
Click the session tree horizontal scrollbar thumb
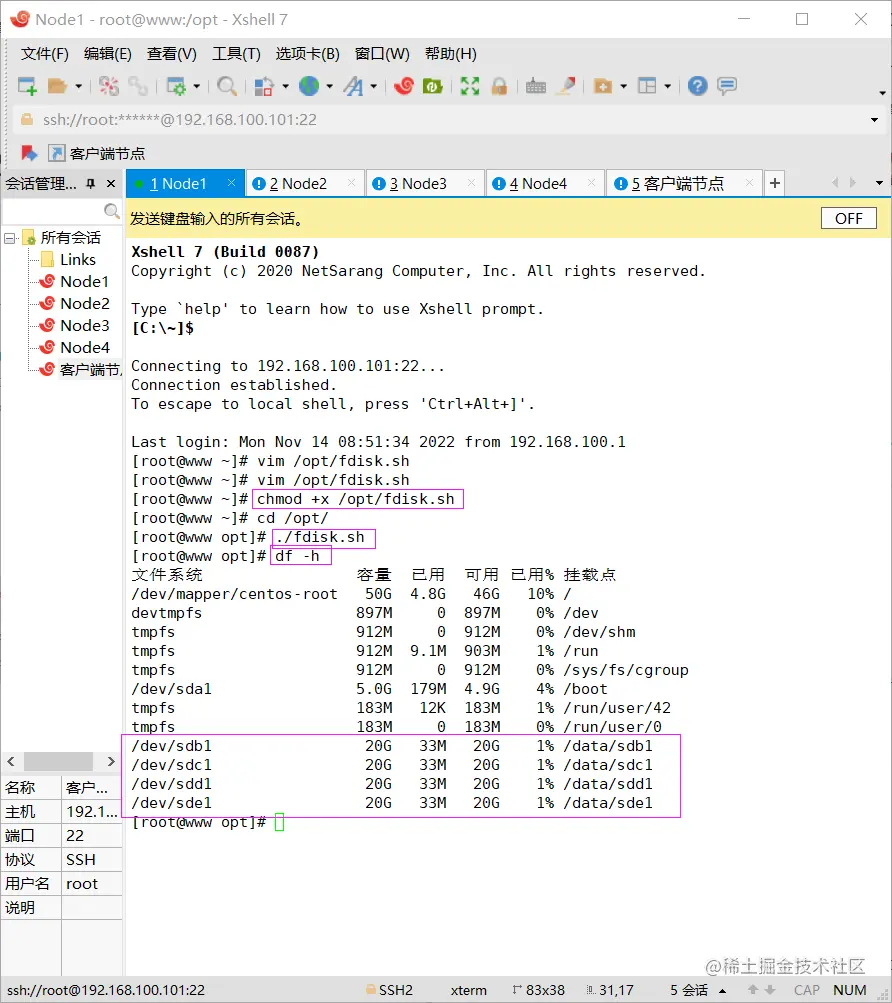[58, 761]
